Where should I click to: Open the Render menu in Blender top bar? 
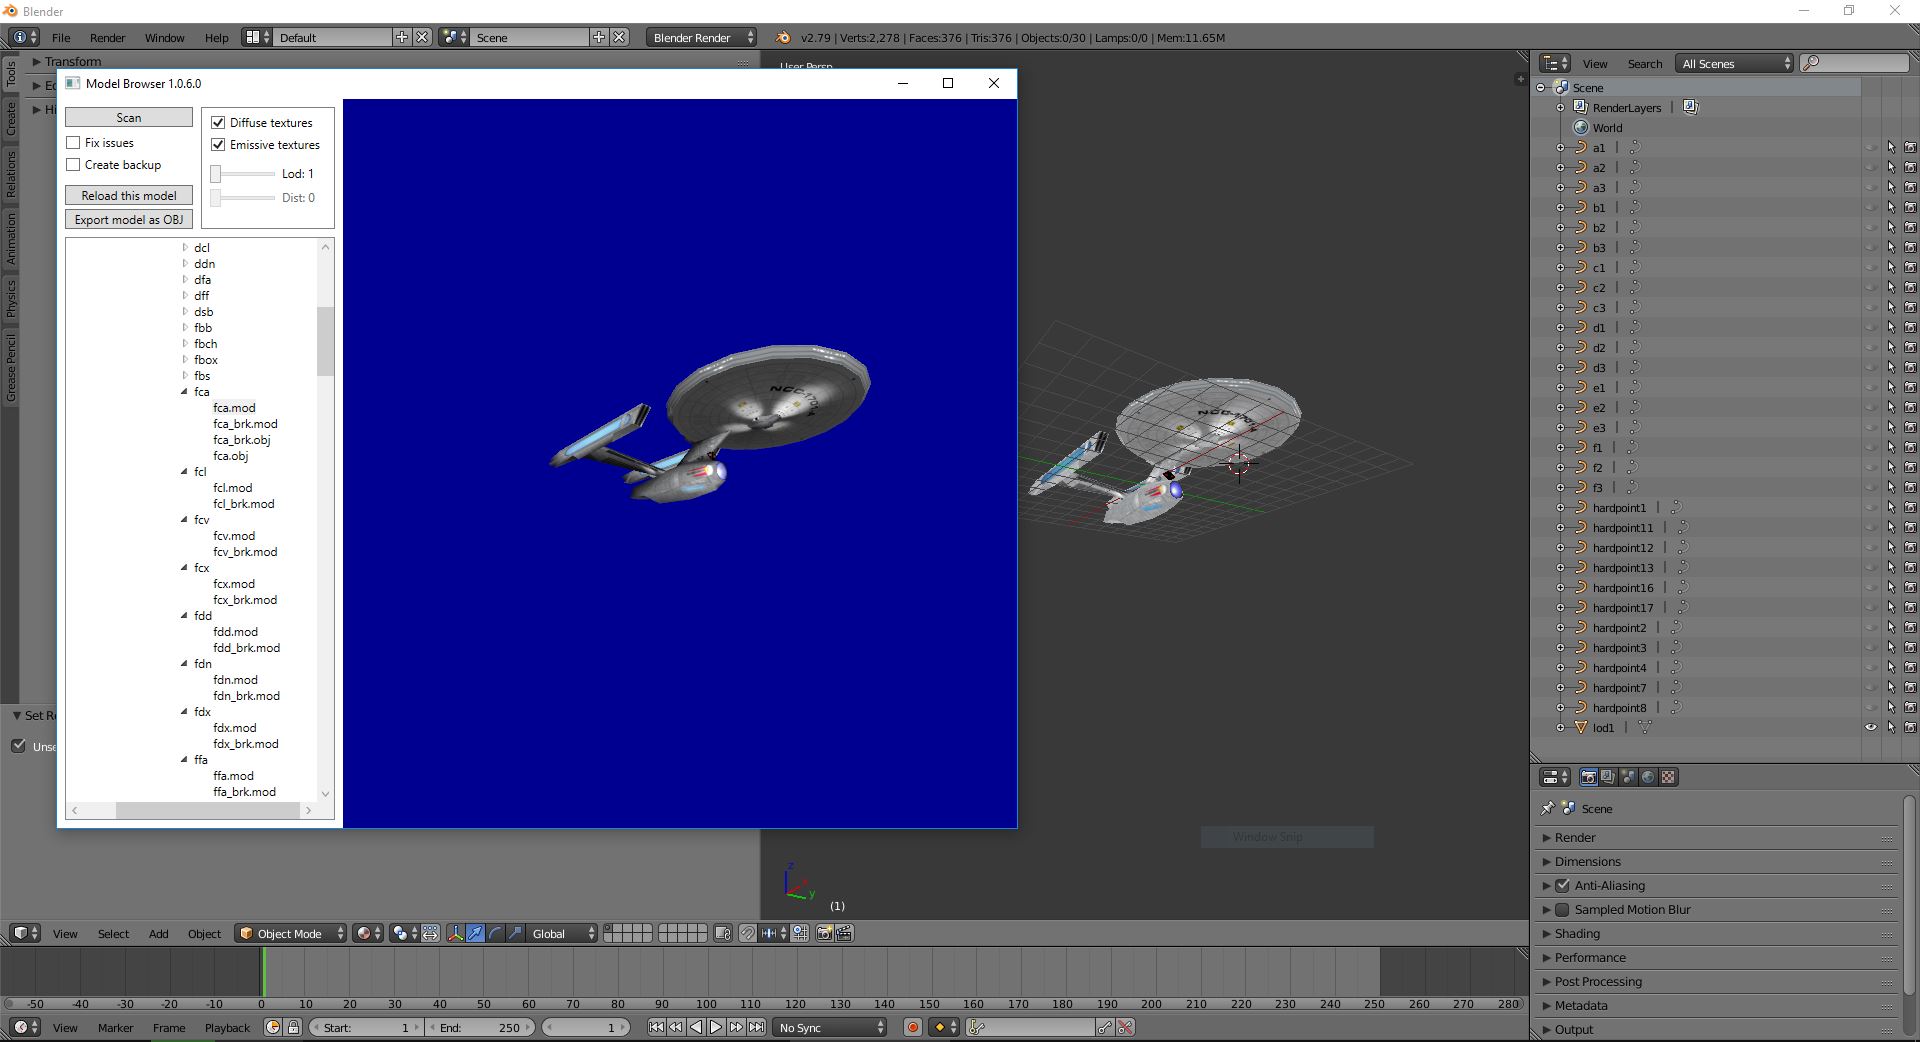[107, 37]
